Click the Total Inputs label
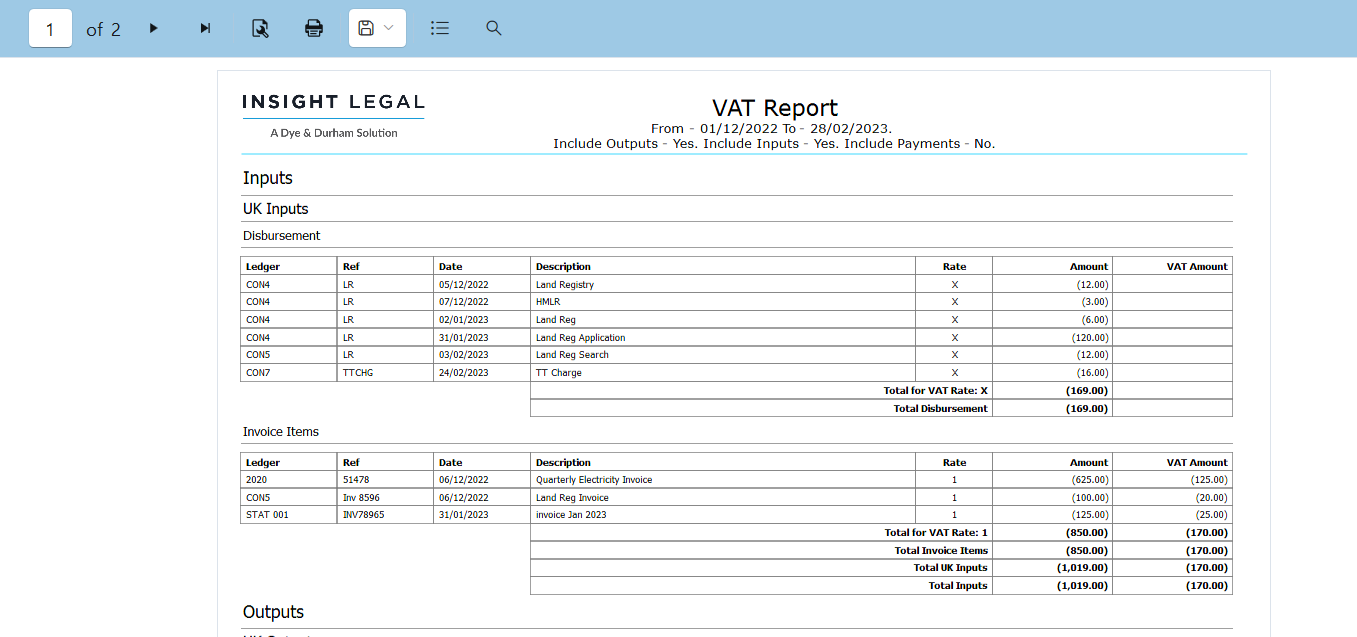 coord(958,586)
